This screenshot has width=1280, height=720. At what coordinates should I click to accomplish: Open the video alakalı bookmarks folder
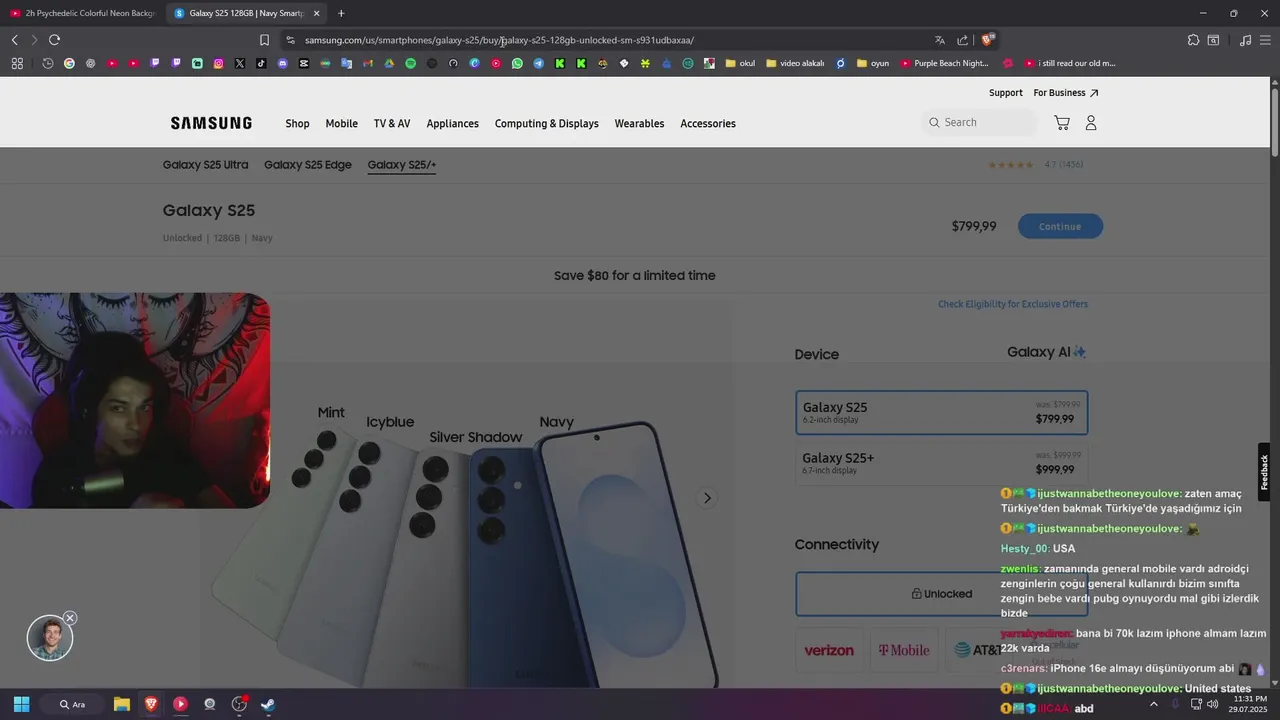point(795,63)
